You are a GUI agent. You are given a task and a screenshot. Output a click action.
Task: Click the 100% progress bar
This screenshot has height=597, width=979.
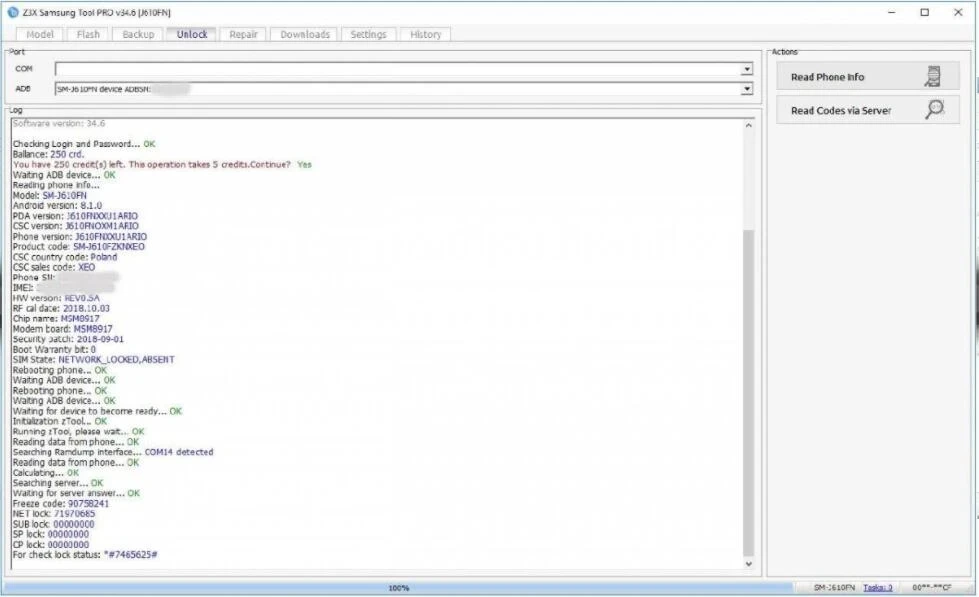click(398, 588)
